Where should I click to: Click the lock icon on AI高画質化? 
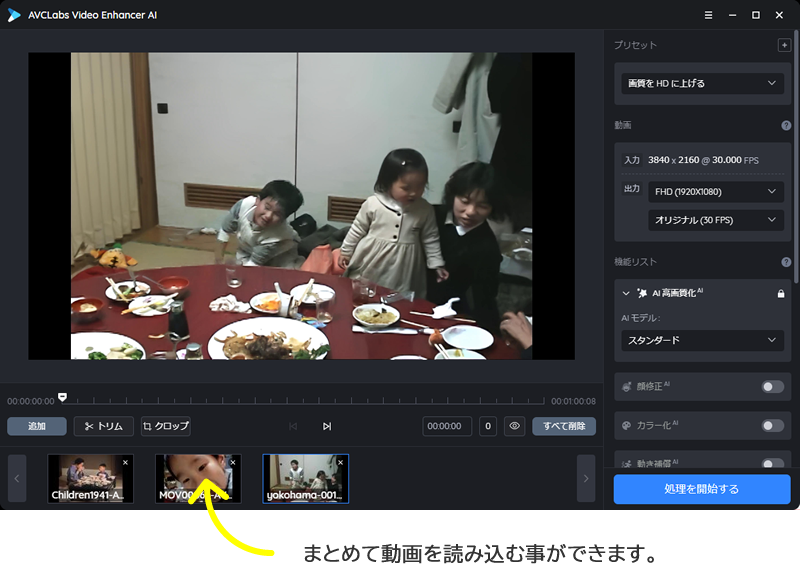[781, 293]
